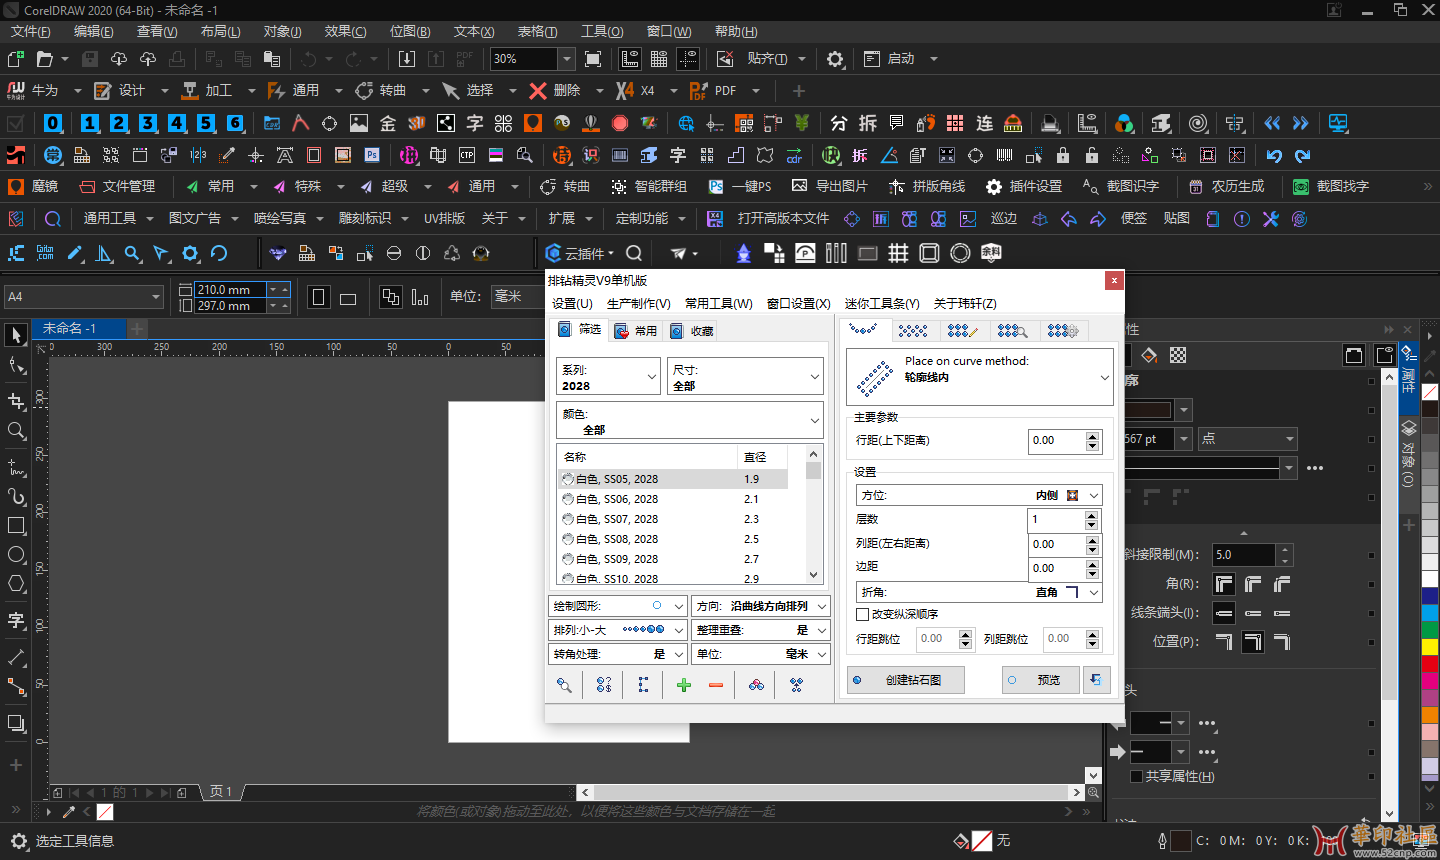This screenshot has width=1440, height=860.
Task: Open the 方向 沿曲线方向排列 dropdown
Action: click(761, 606)
